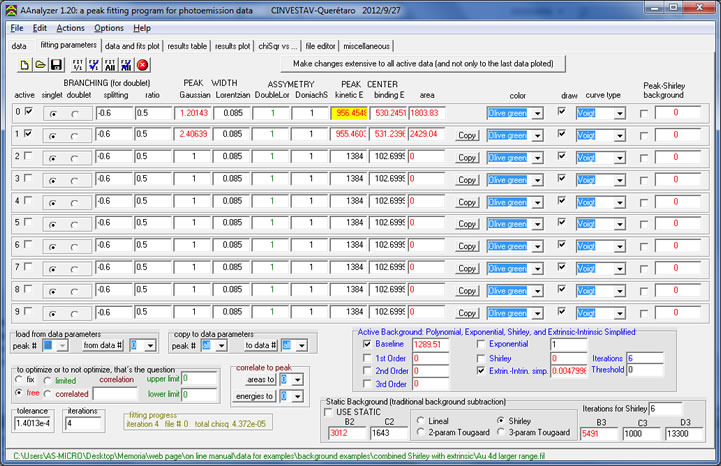
Task: Click the red stop icon
Action: (143, 64)
